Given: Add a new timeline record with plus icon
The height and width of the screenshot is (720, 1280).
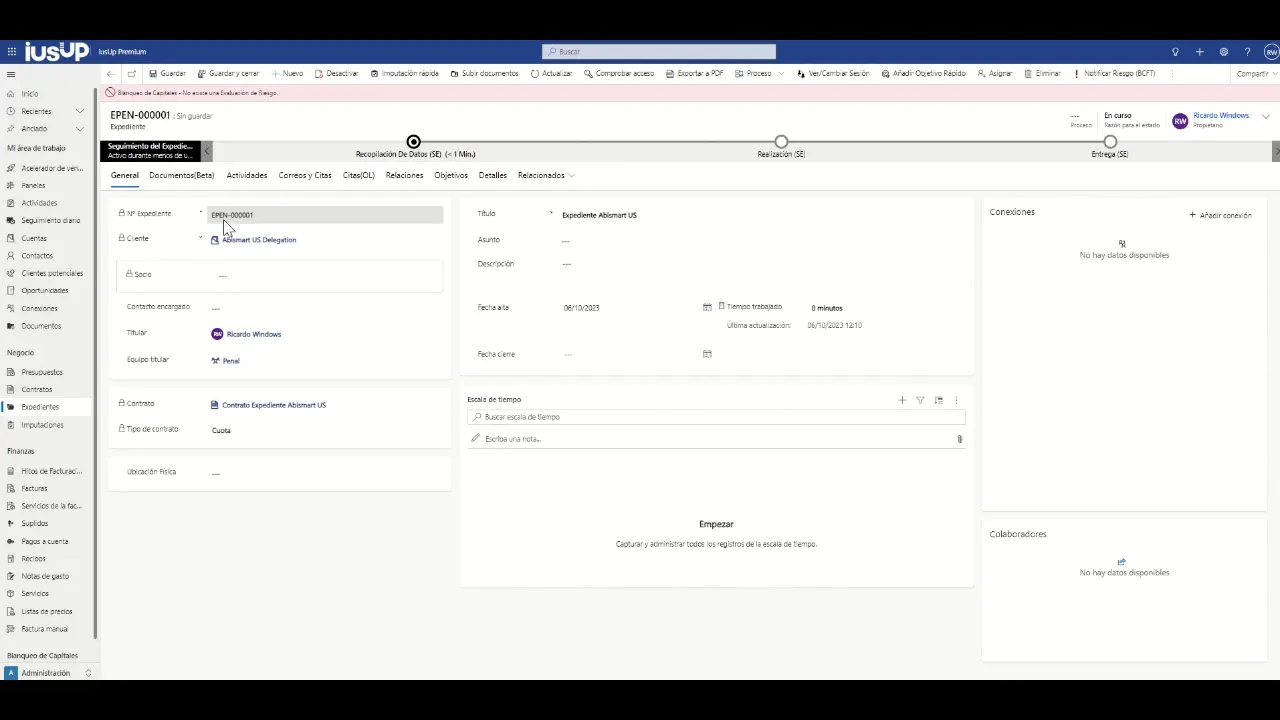Looking at the screenshot, I should click(x=902, y=400).
